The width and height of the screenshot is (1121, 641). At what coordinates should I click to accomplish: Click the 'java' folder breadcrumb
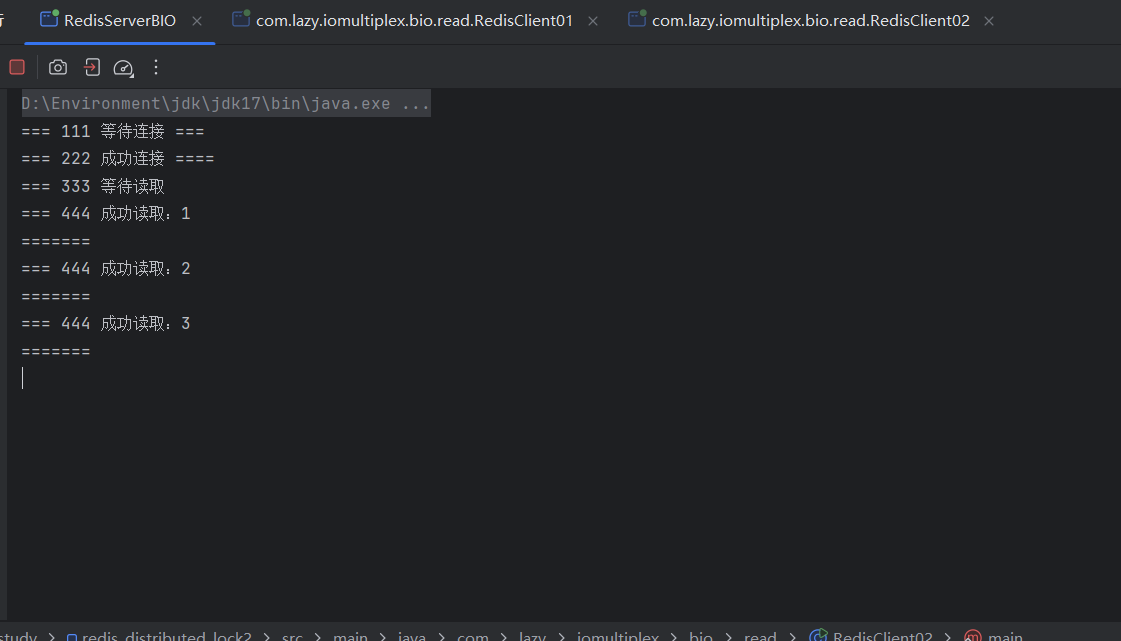[x=412, y=636]
